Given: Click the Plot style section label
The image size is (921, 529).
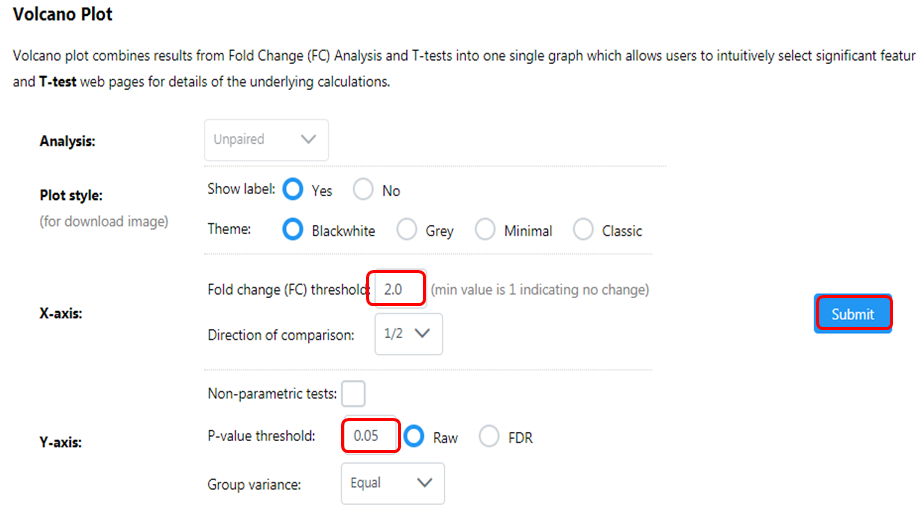Looking at the screenshot, I should (71, 195).
